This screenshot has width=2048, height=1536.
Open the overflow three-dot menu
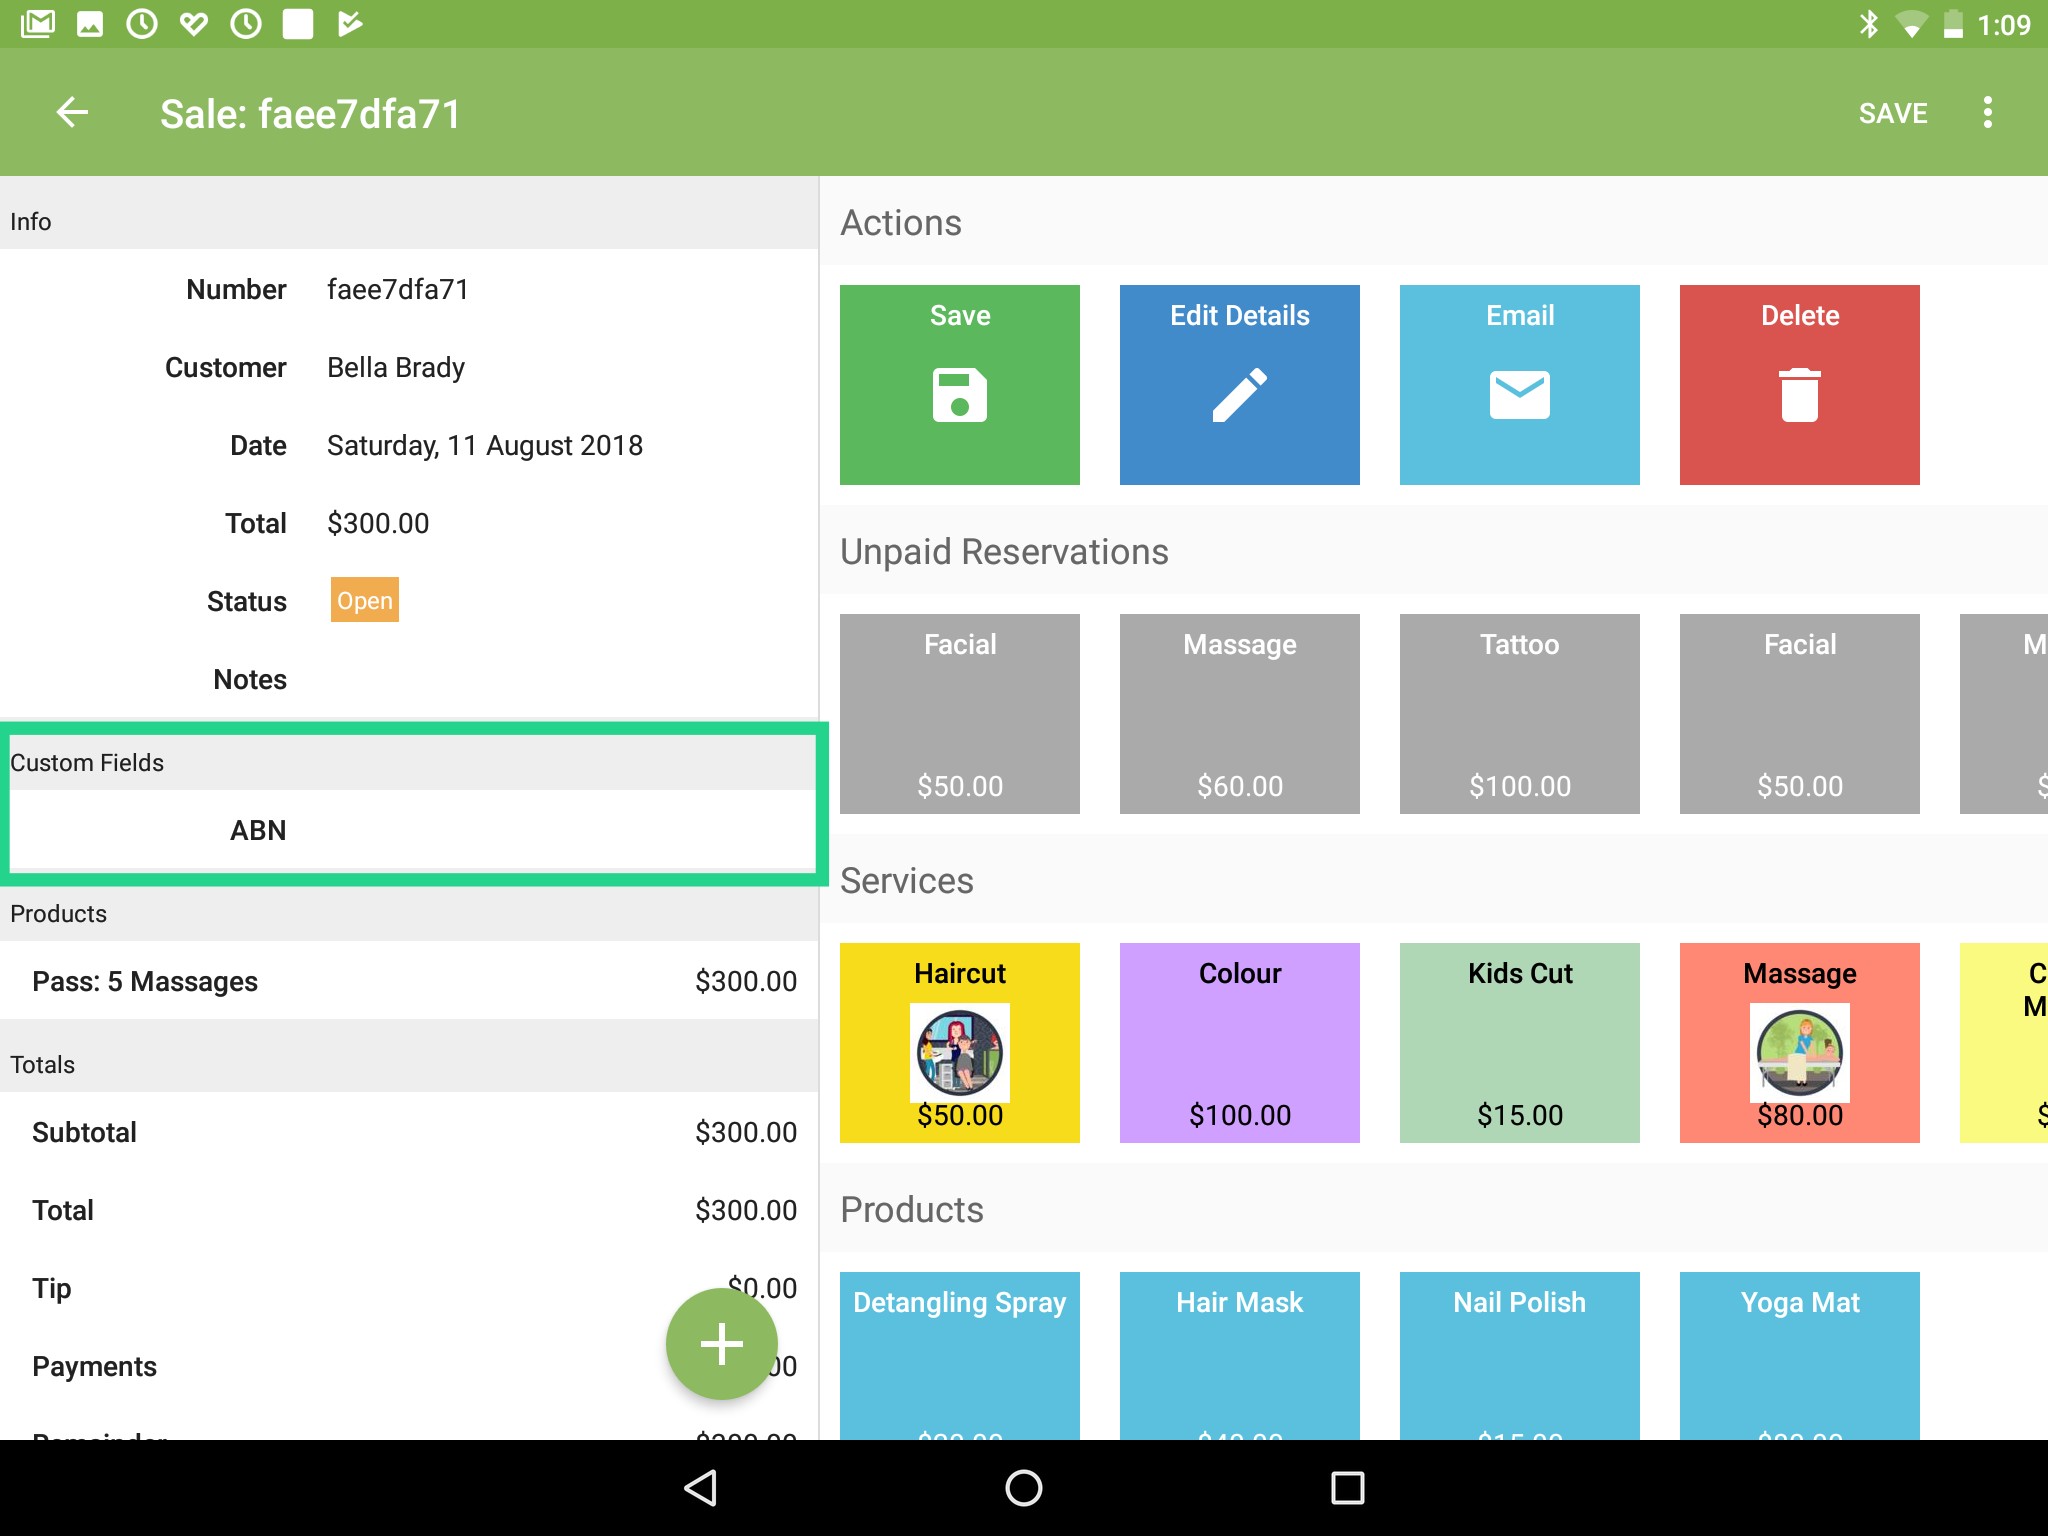pos(1988,112)
